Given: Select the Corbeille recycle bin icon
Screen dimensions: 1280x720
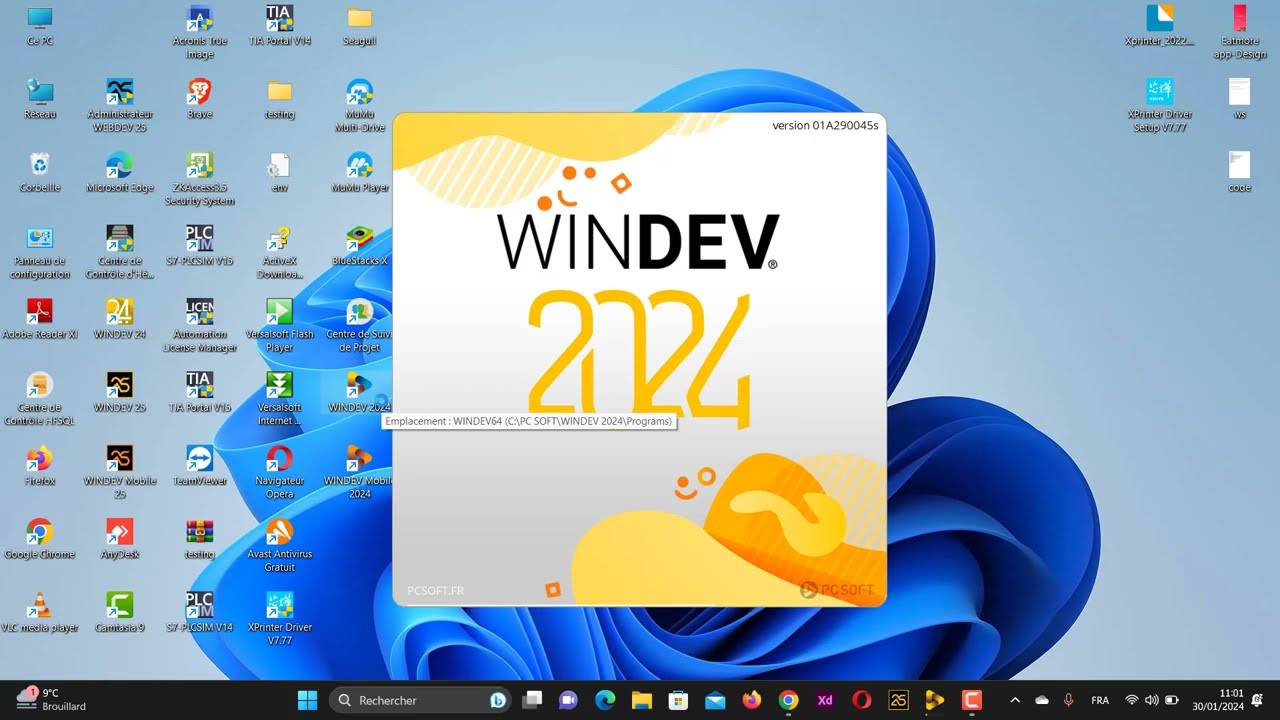Looking at the screenshot, I should (40, 172).
